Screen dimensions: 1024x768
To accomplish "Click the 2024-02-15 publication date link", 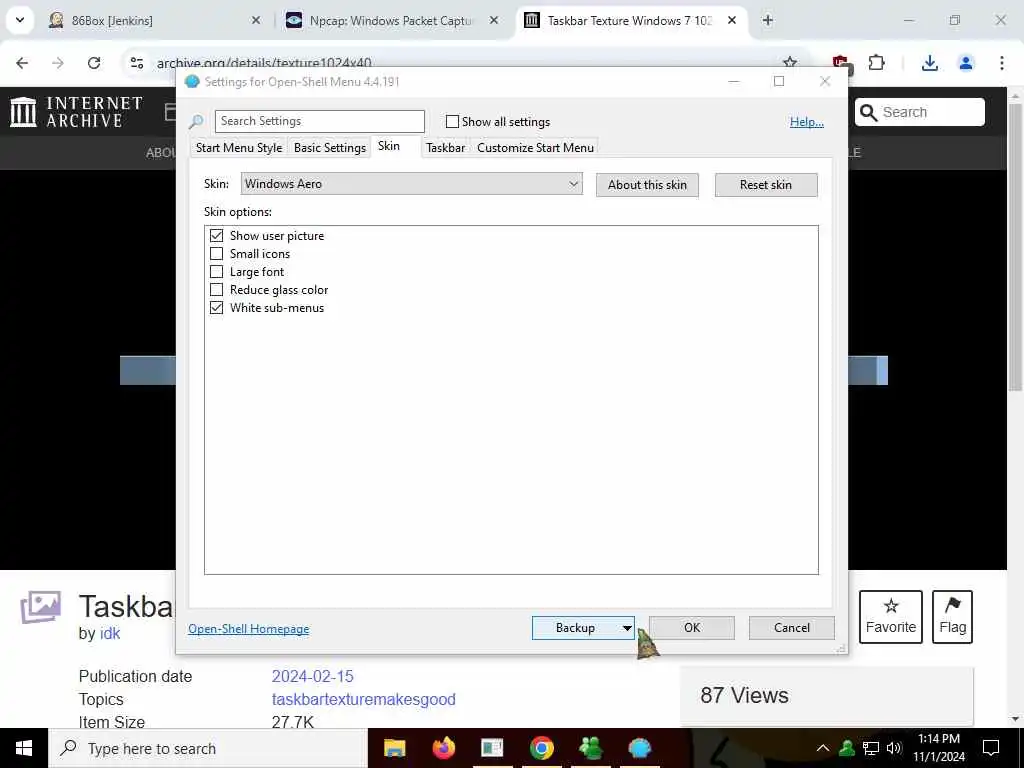I will [x=312, y=676].
